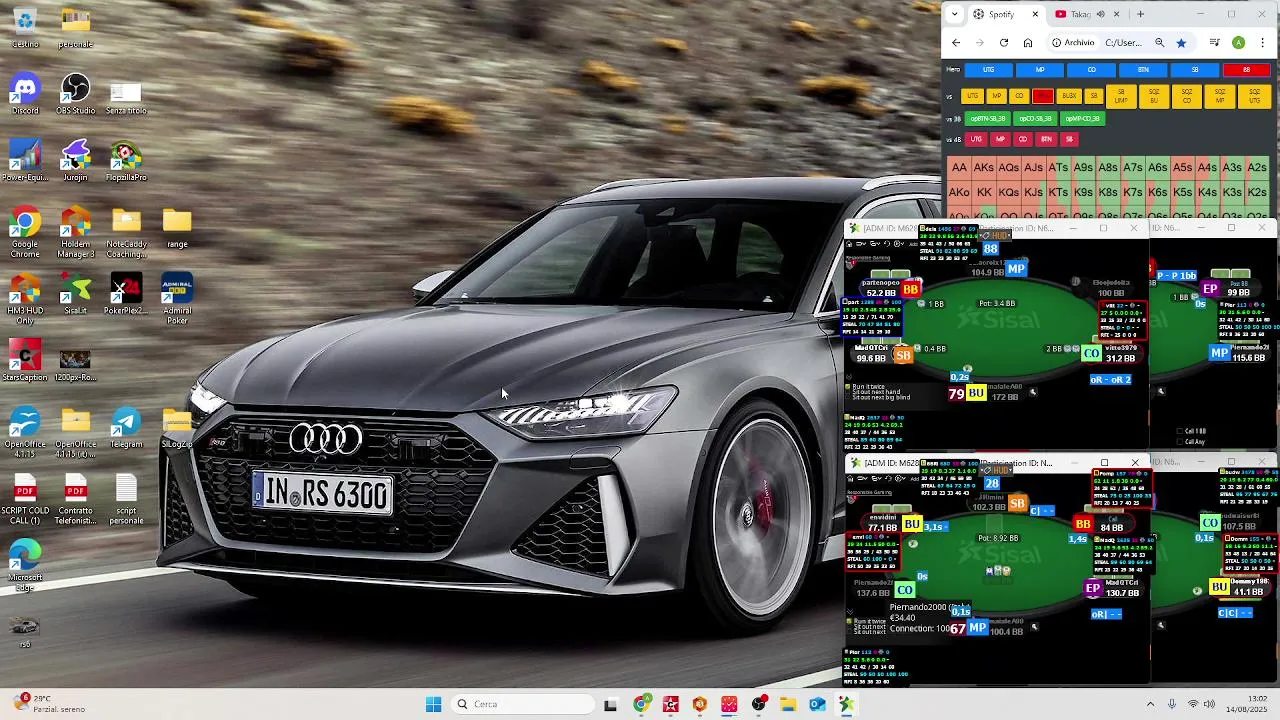Select Hero MP position button
The height and width of the screenshot is (720, 1280).
pos(1040,70)
